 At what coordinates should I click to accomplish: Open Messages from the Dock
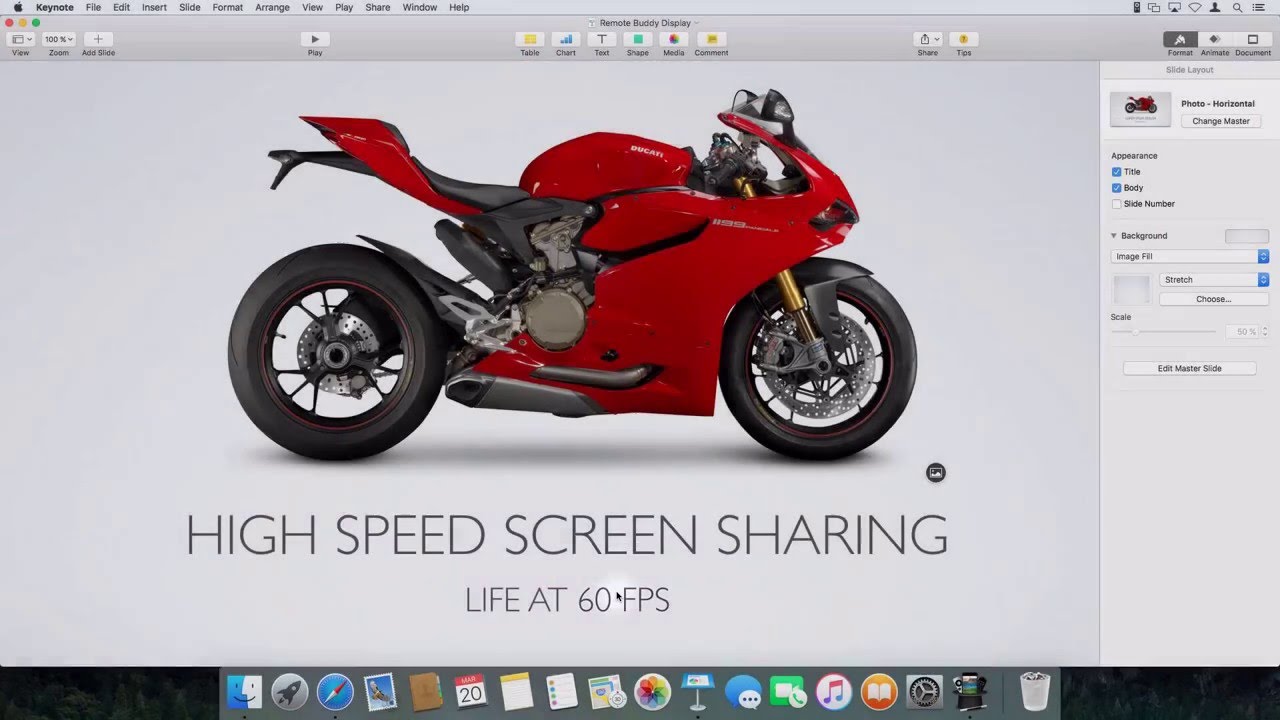tap(743, 692)
